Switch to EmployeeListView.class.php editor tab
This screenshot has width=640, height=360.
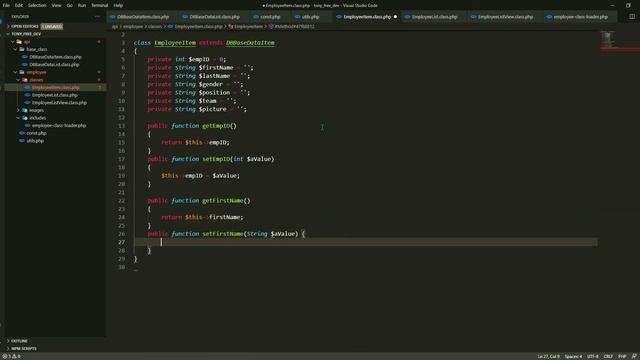505,17
